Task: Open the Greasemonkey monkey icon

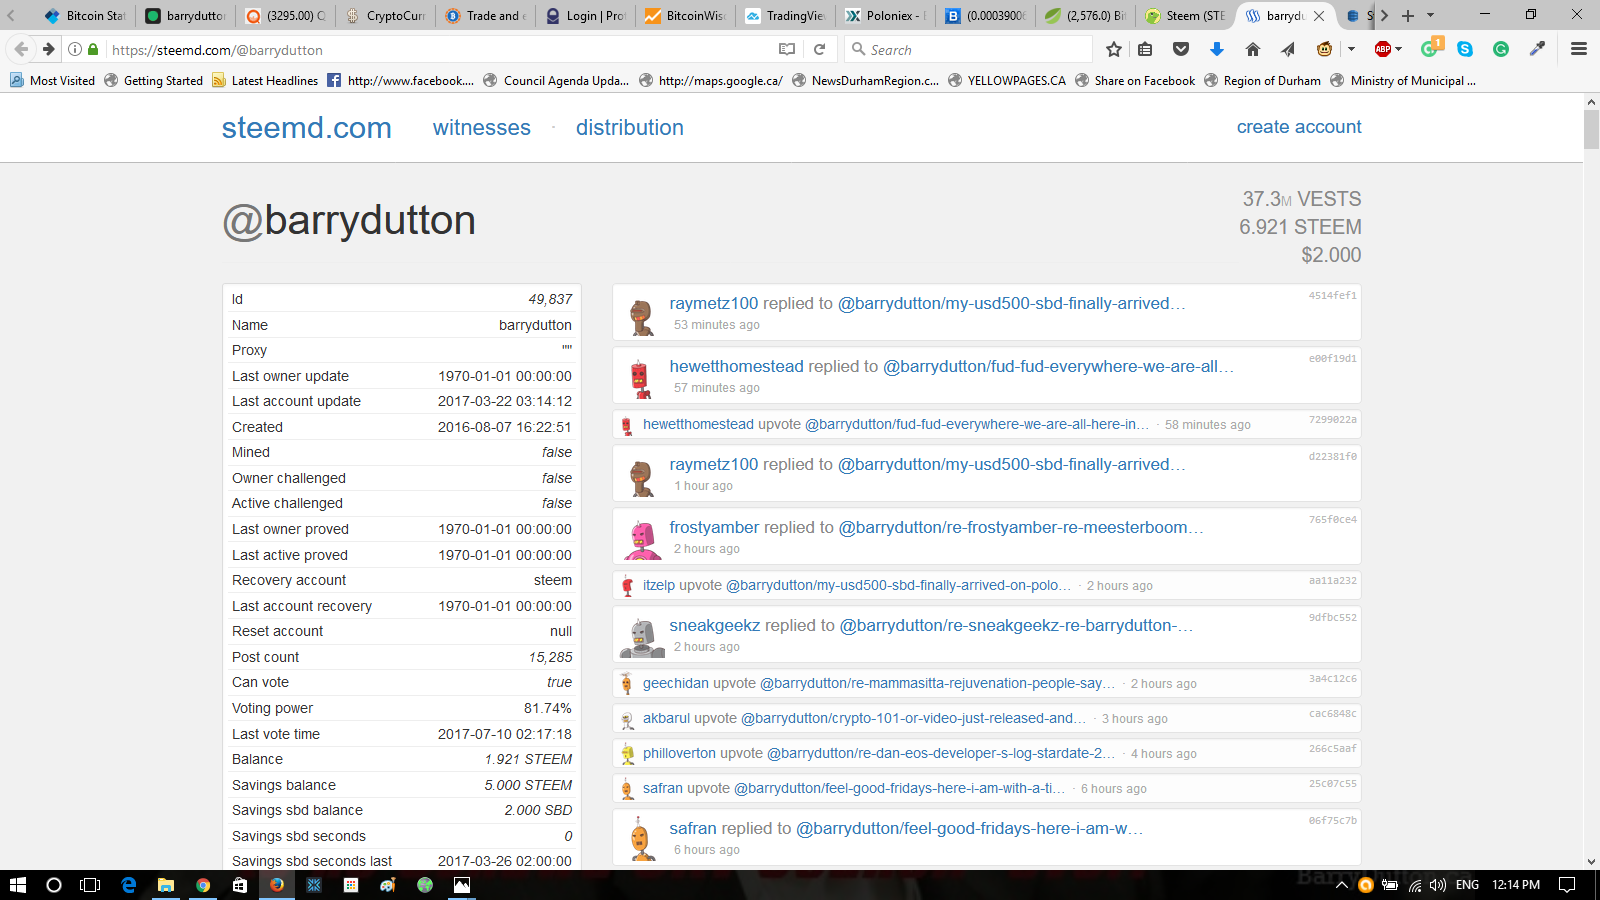Action: [x=1325, y=49]
